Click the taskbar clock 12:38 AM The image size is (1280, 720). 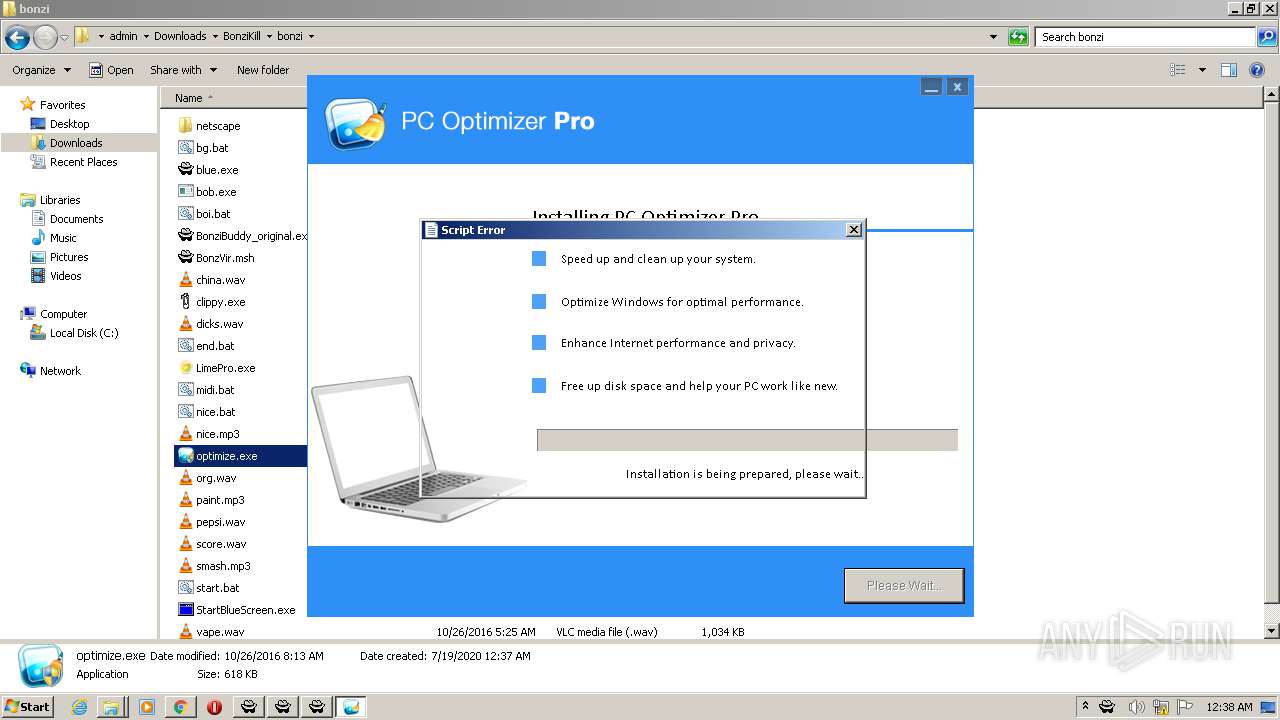tap(1229, 707)
